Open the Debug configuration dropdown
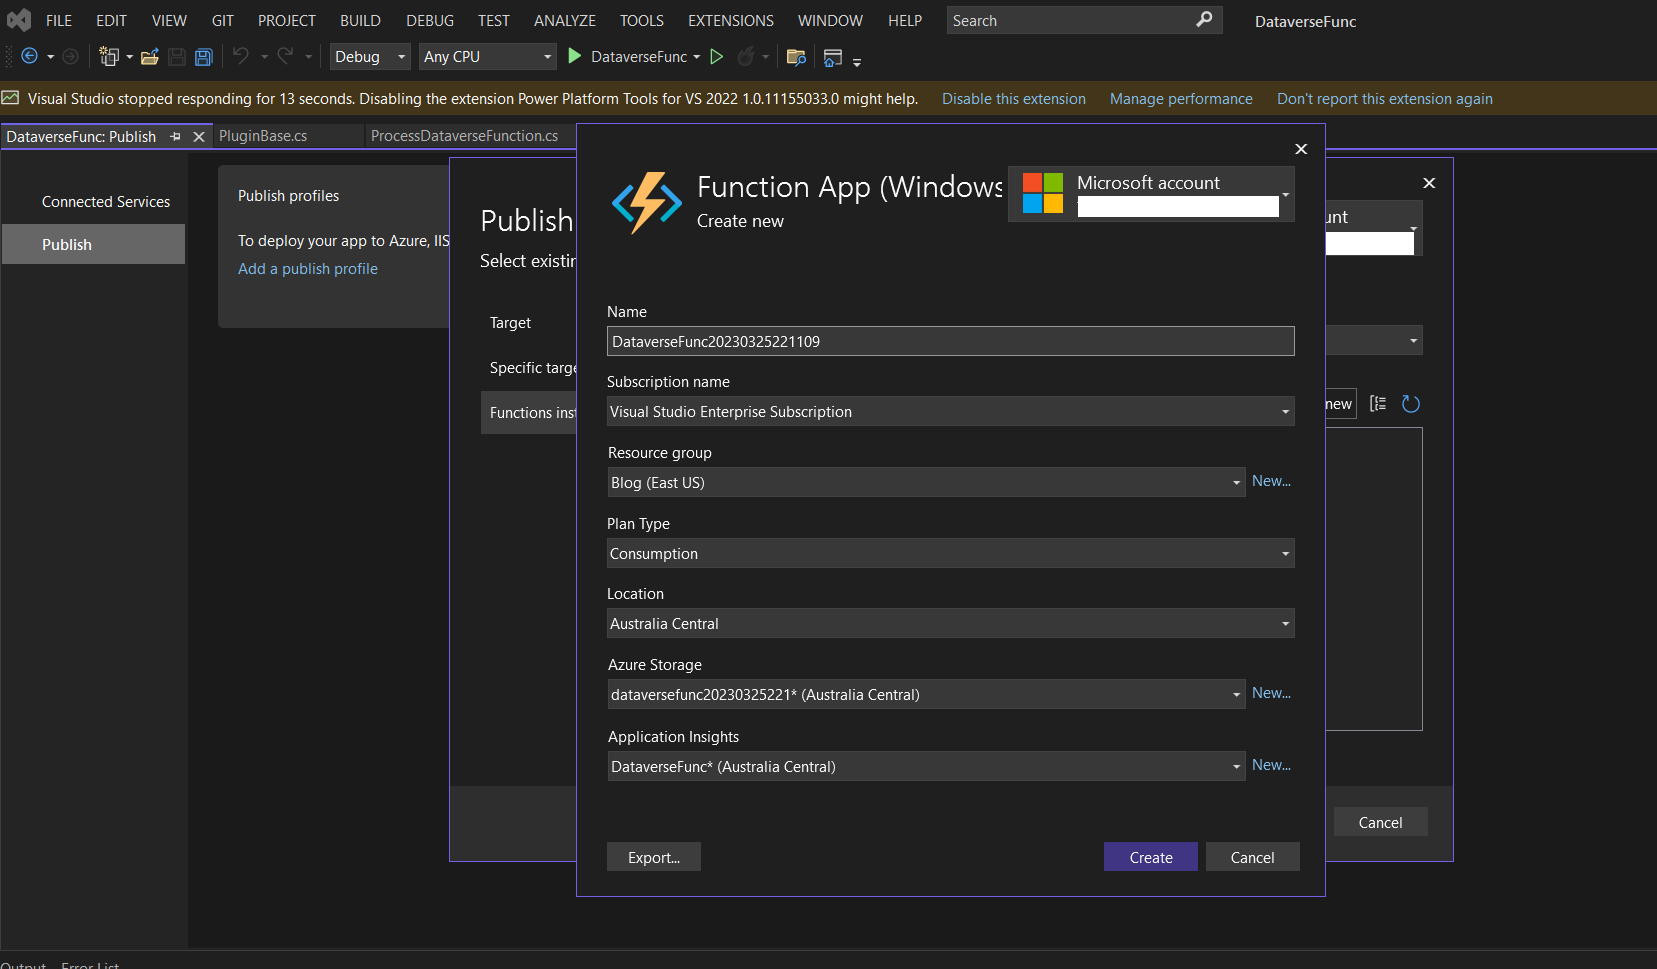1657x969 pixels. (370, 57)
